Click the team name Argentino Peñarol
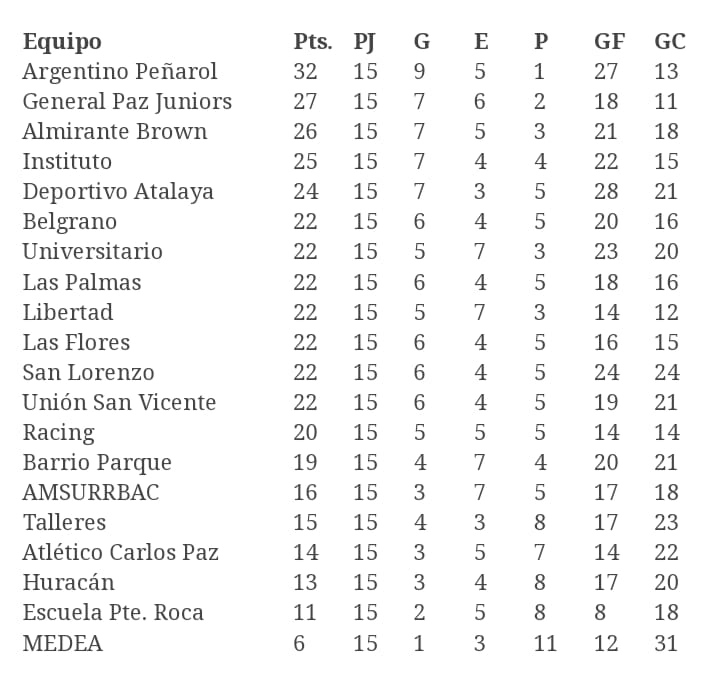The width and height of the screenshot is (709, 692). tap(120, 72)
